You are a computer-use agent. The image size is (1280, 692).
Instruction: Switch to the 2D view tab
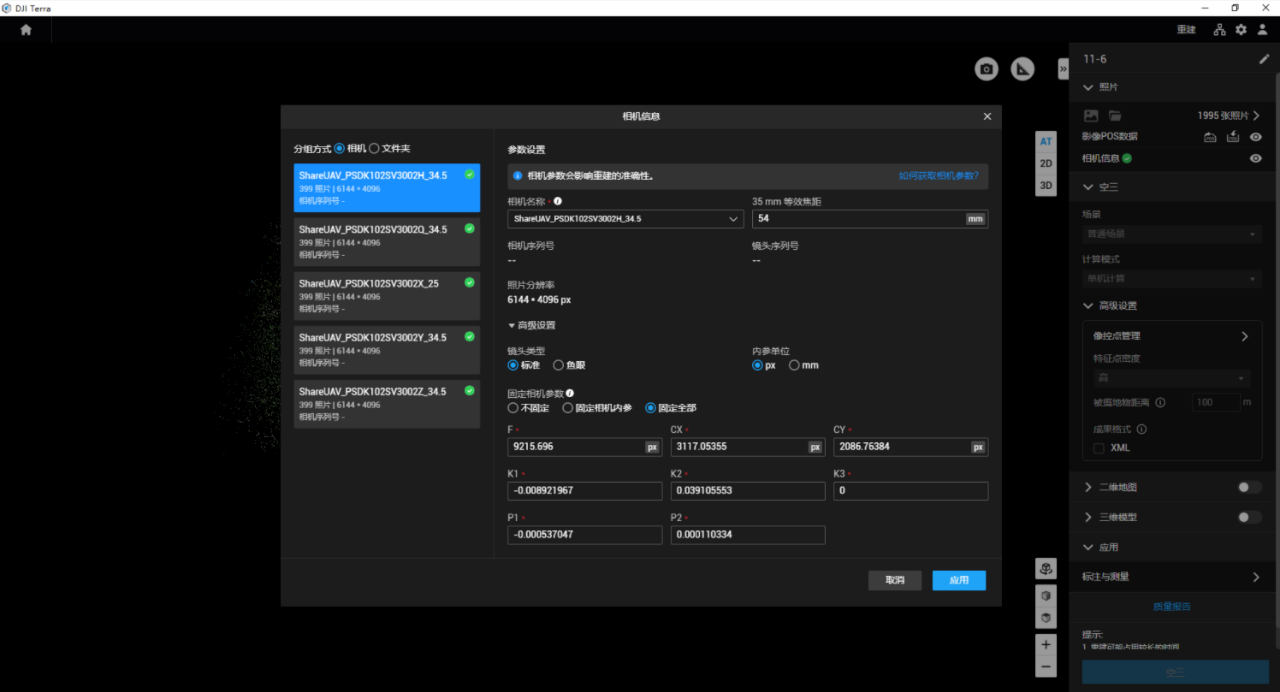[x=1046, y=163]
